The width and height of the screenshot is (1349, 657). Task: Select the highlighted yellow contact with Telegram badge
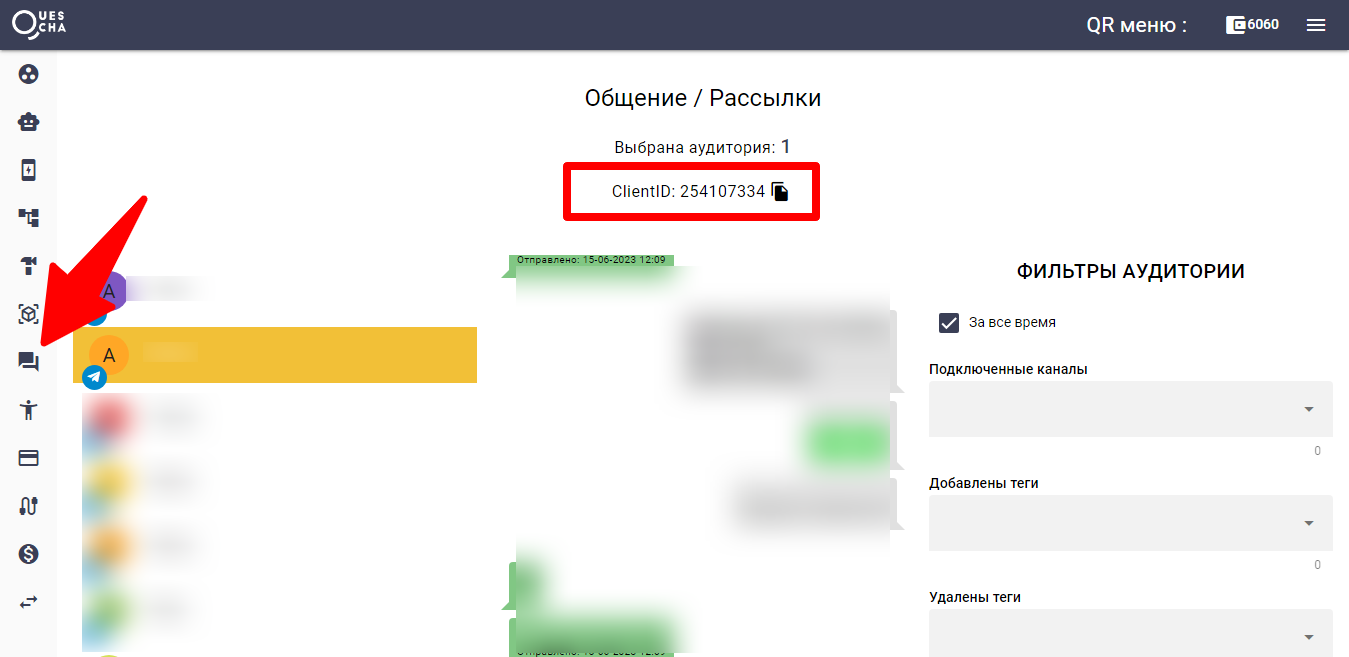[275, 355]
